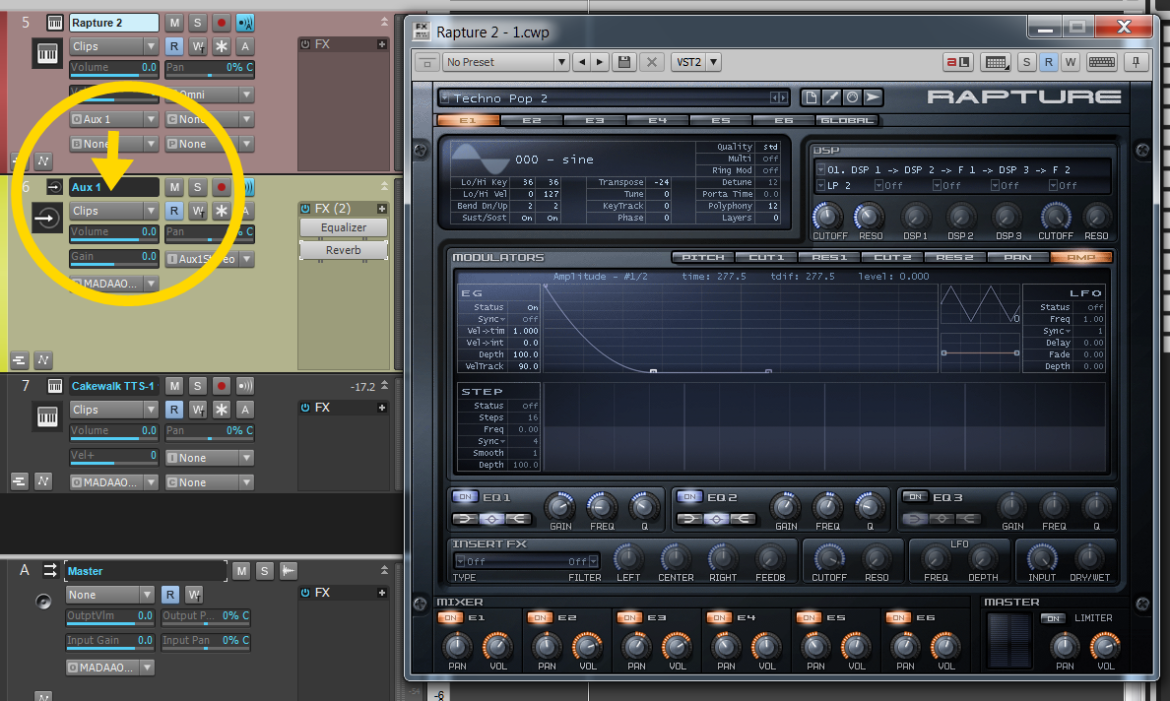Click the new-page icon next to Techno Pop 2
The height and width of the screenshot is (701, 1170).
[810, 97]
